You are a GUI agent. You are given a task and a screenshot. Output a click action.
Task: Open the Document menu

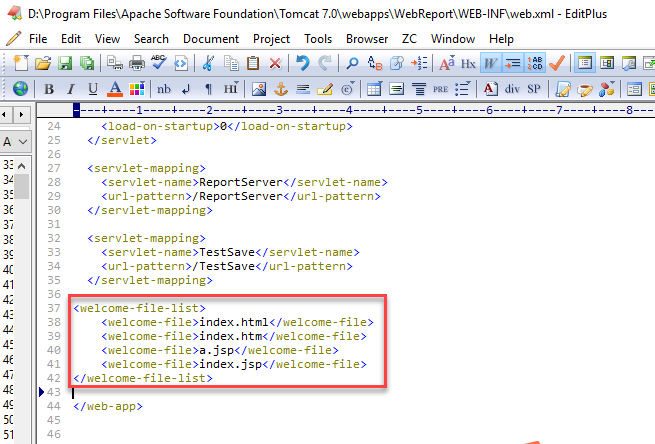tap(211, 39)
